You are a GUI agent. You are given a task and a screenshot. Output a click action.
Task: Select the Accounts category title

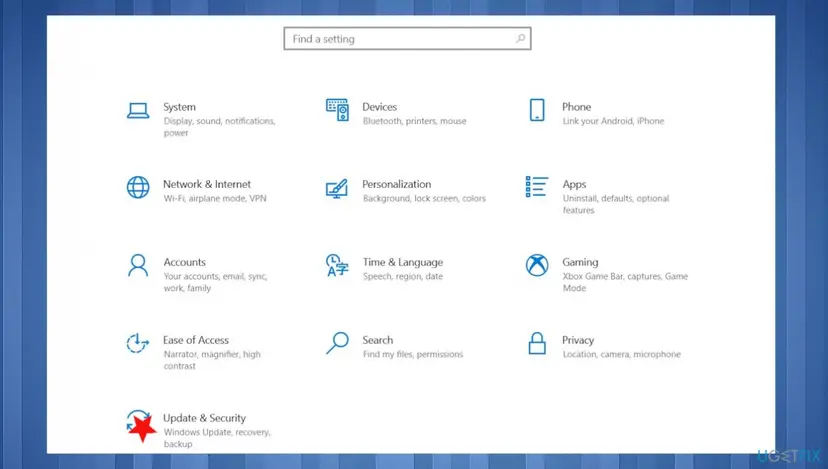point(184,262)
